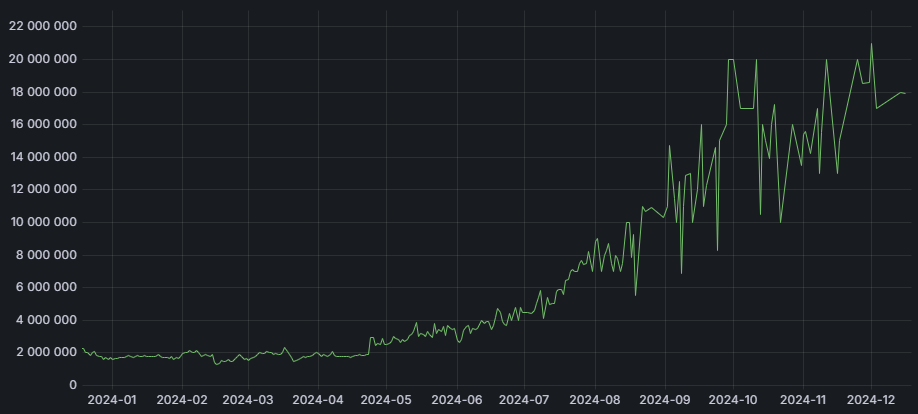
Task: Click the 10 000 000 y-axis label
Action: [x=42, y=222]
